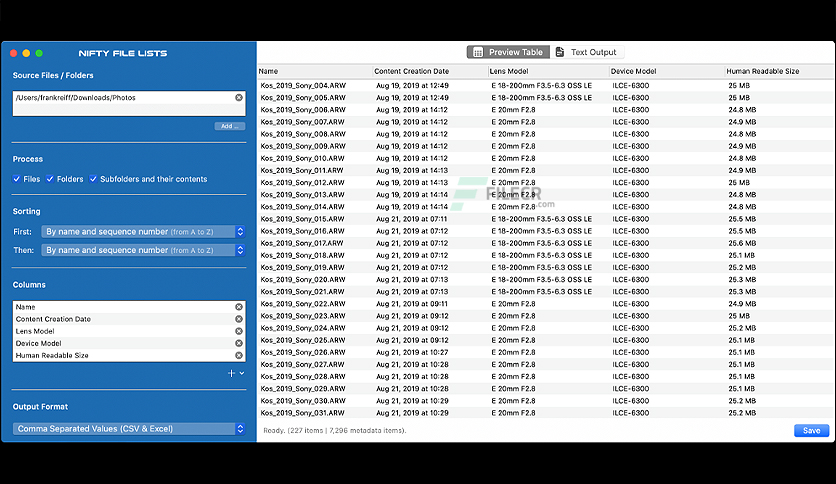Click the status text showing 227 items
836x484 pixels.
tap(335, 431)
